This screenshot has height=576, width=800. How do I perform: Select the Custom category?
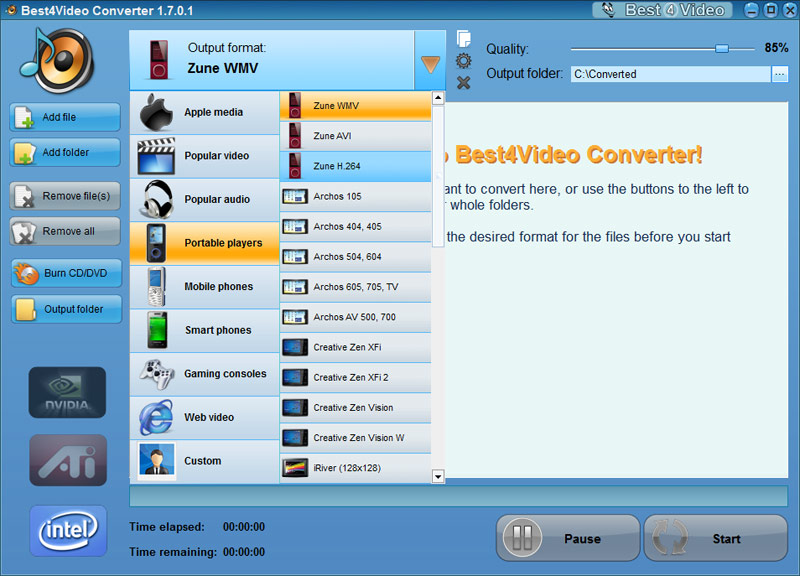click(x=205, y=461)
